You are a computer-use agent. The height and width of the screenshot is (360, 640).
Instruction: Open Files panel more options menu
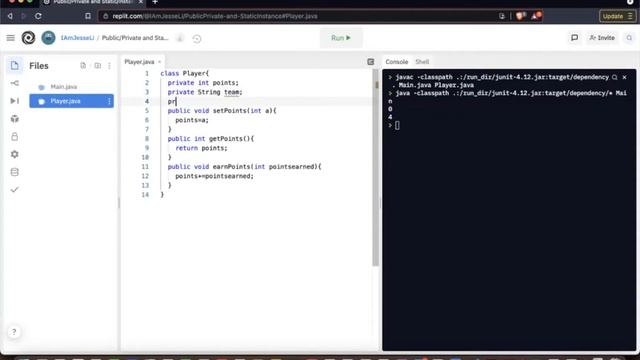[x=109, y=66]
